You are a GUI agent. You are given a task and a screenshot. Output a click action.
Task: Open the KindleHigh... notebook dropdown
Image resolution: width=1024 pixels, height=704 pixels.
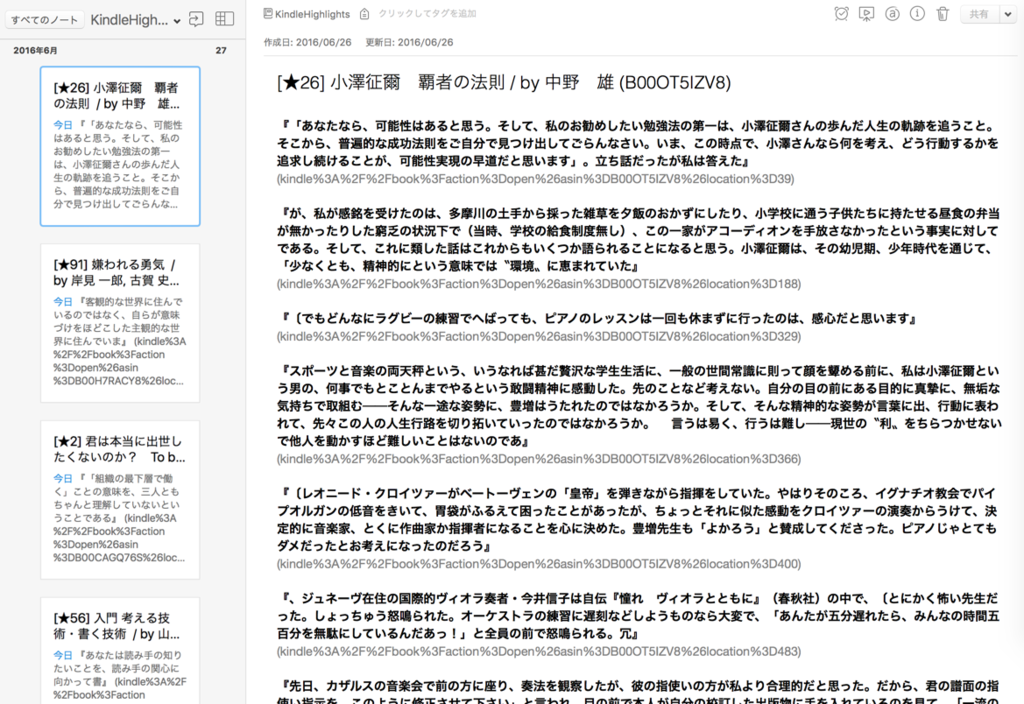pyautogui.click(x=135, y=20)
